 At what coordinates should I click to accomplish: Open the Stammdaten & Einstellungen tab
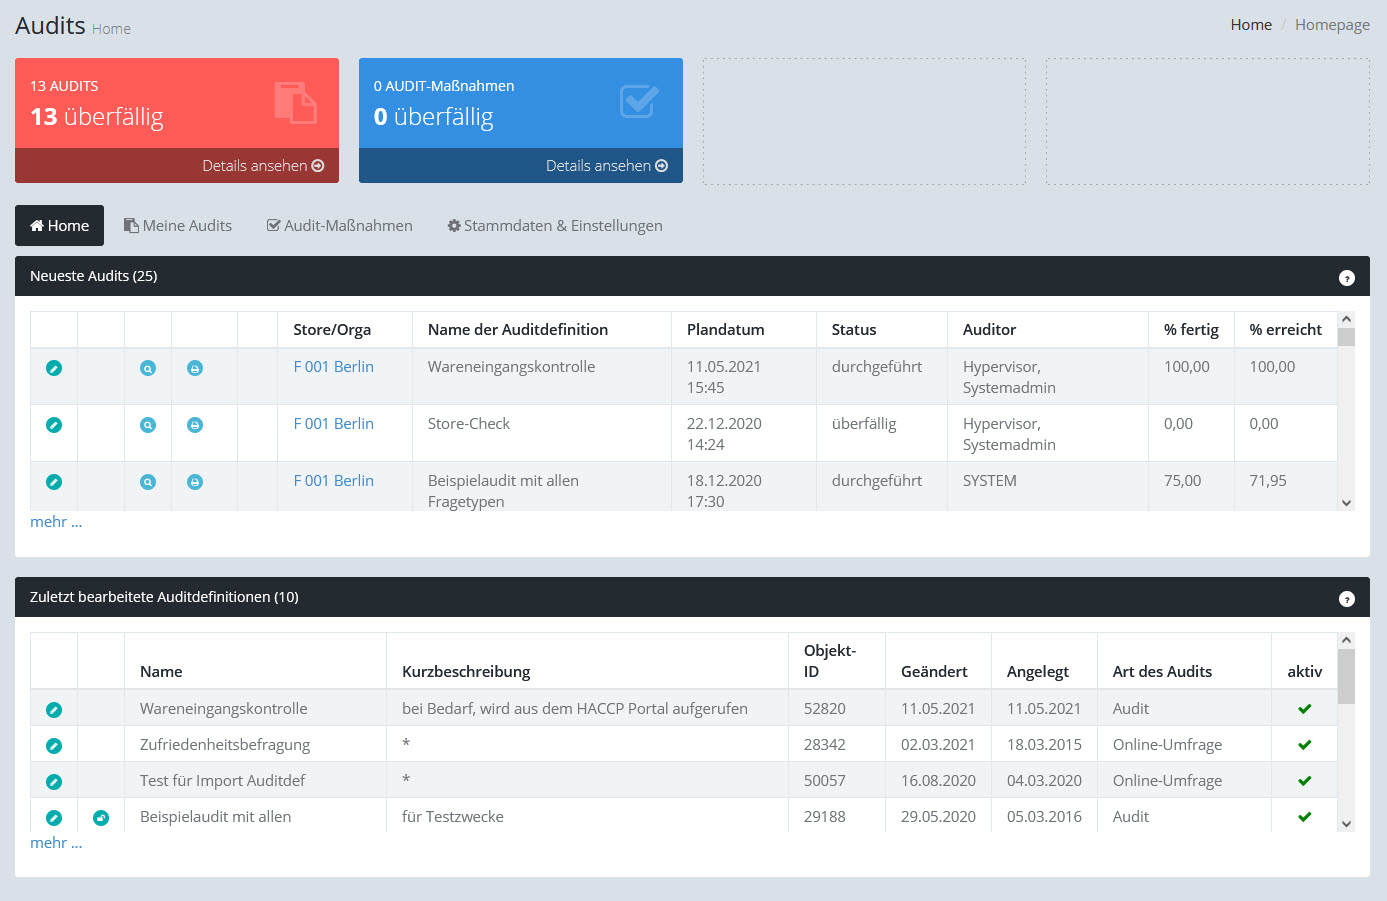click(555, 226)
